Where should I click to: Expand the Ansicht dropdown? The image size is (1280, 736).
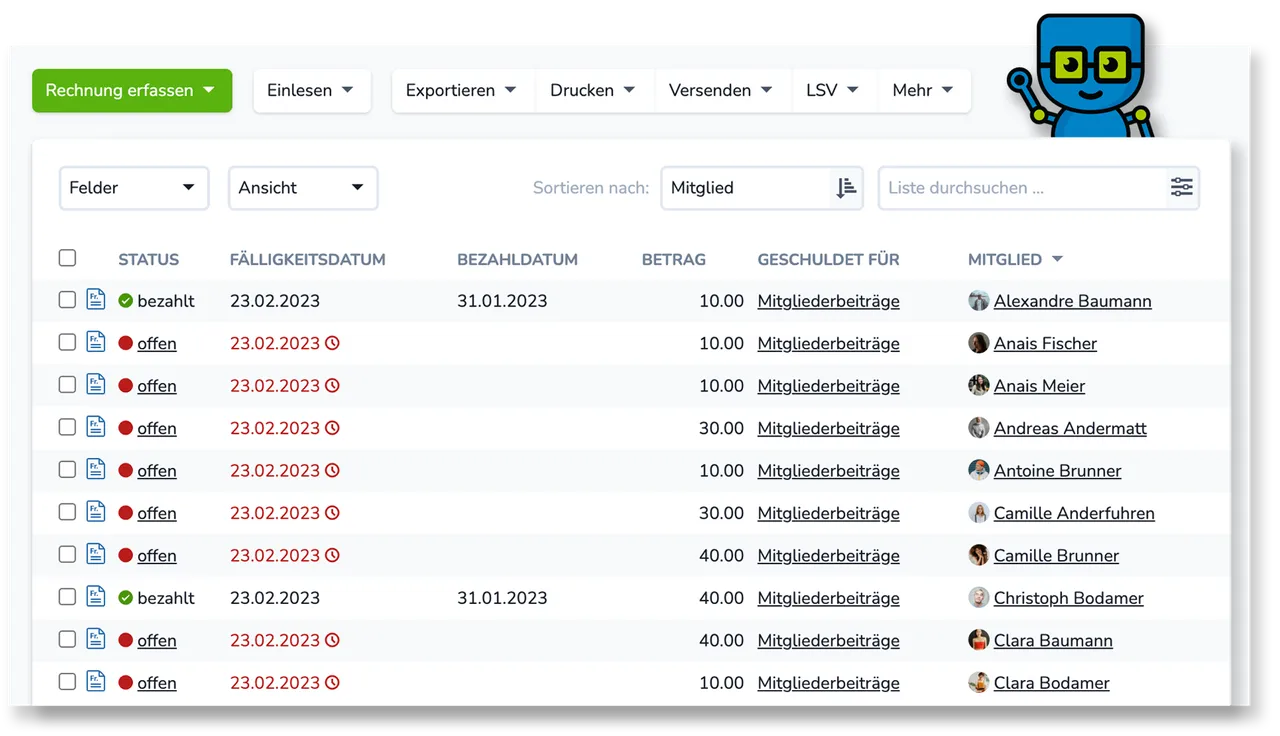[302, 188]
